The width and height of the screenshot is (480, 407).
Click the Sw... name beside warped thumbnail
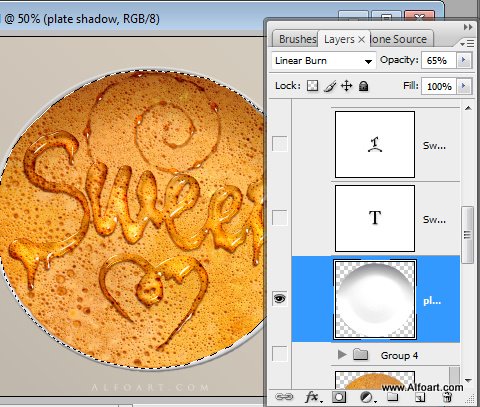click(434, 145)
